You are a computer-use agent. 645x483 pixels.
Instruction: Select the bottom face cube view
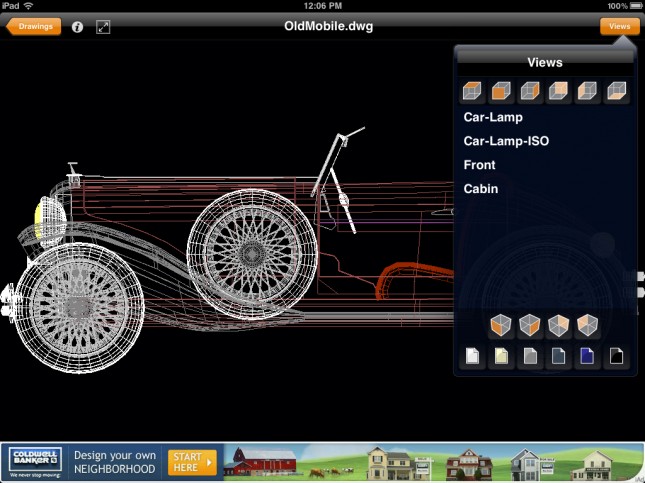coord(617,92)
